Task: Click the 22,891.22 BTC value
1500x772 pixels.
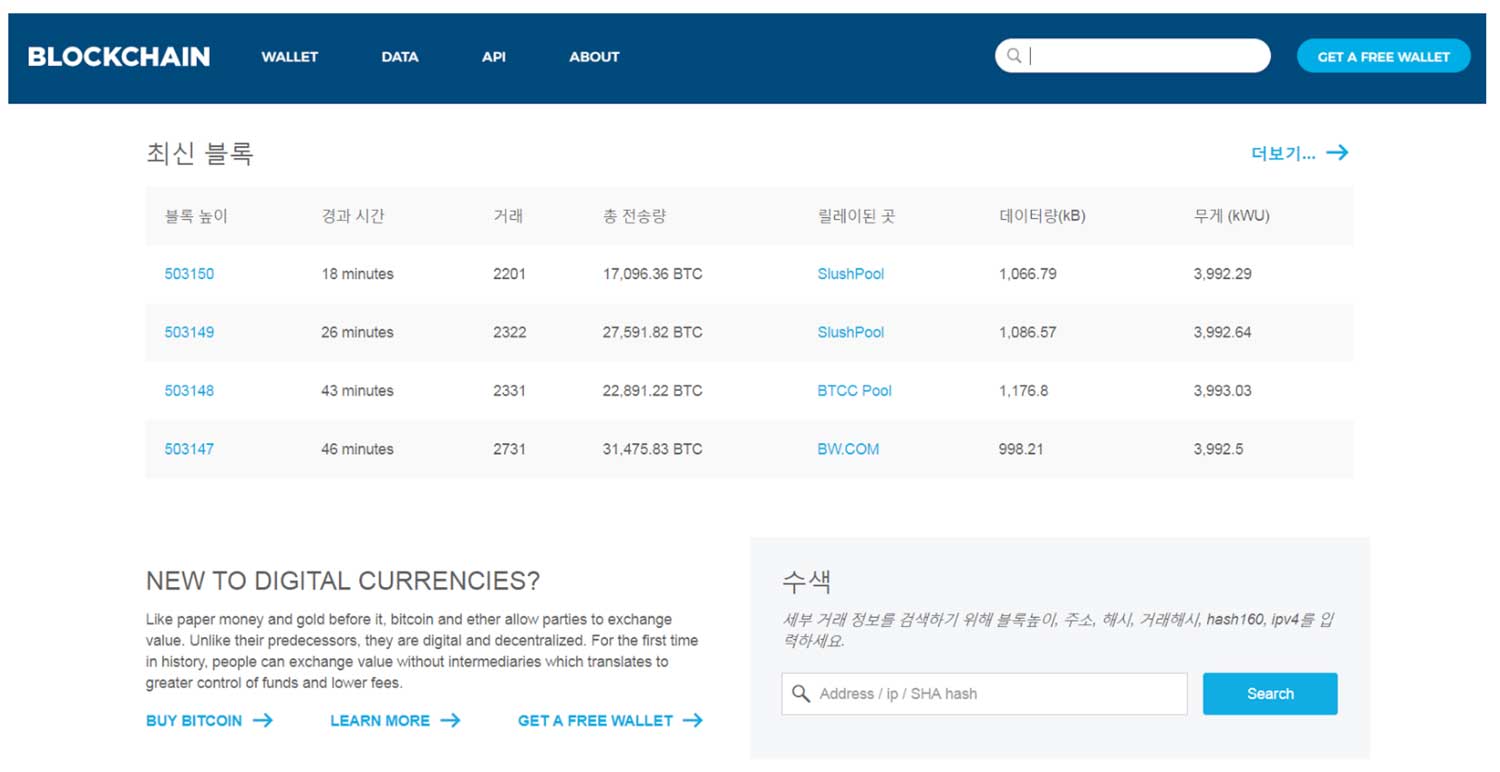Action: coord(652,391)
